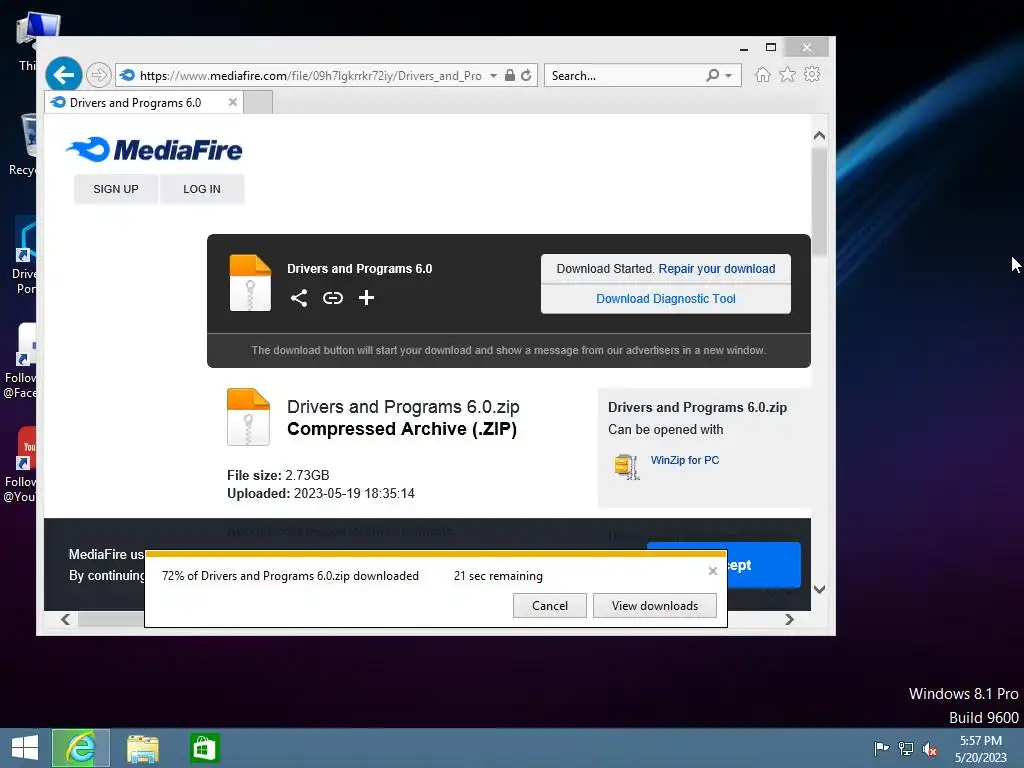
Task: Expand the search provider dropdown arrow
Action: [728, 76]
